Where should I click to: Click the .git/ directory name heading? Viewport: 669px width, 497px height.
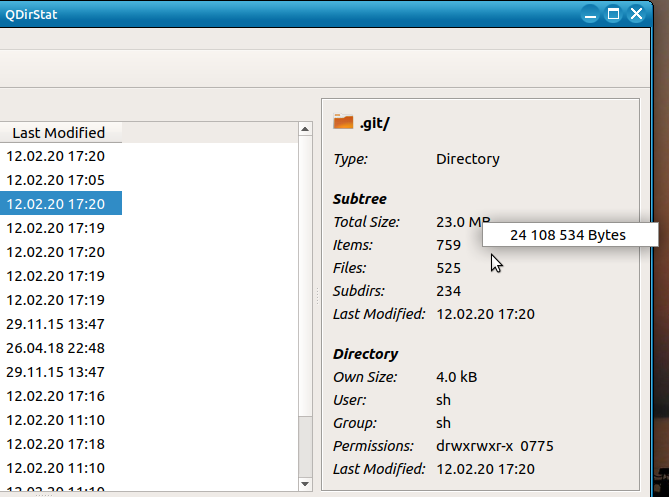(375, 123)
